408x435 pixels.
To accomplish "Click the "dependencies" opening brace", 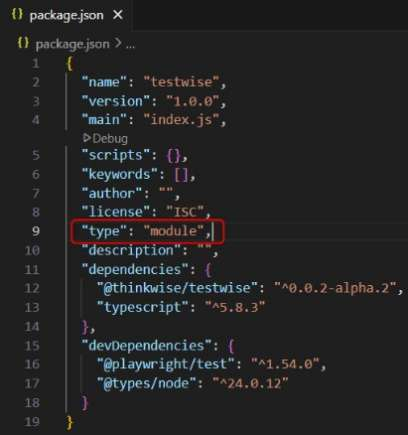I will pos(208,270).
